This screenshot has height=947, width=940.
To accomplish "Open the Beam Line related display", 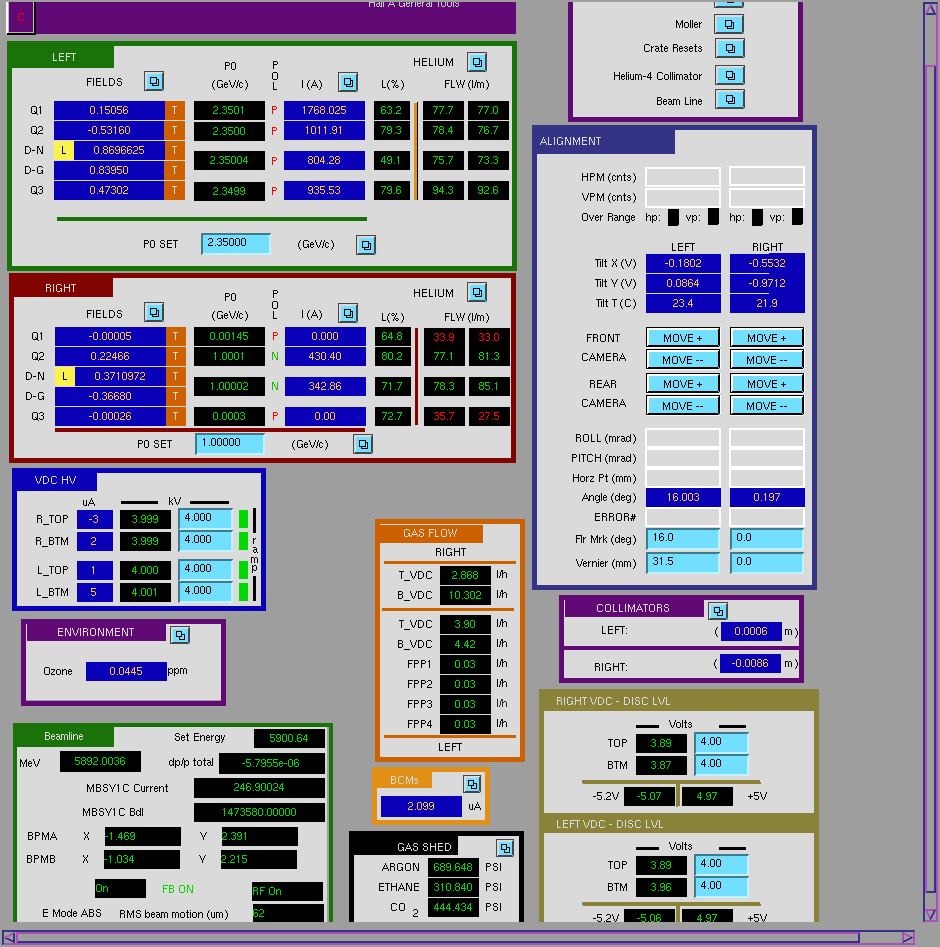I will tap(730, 100).
